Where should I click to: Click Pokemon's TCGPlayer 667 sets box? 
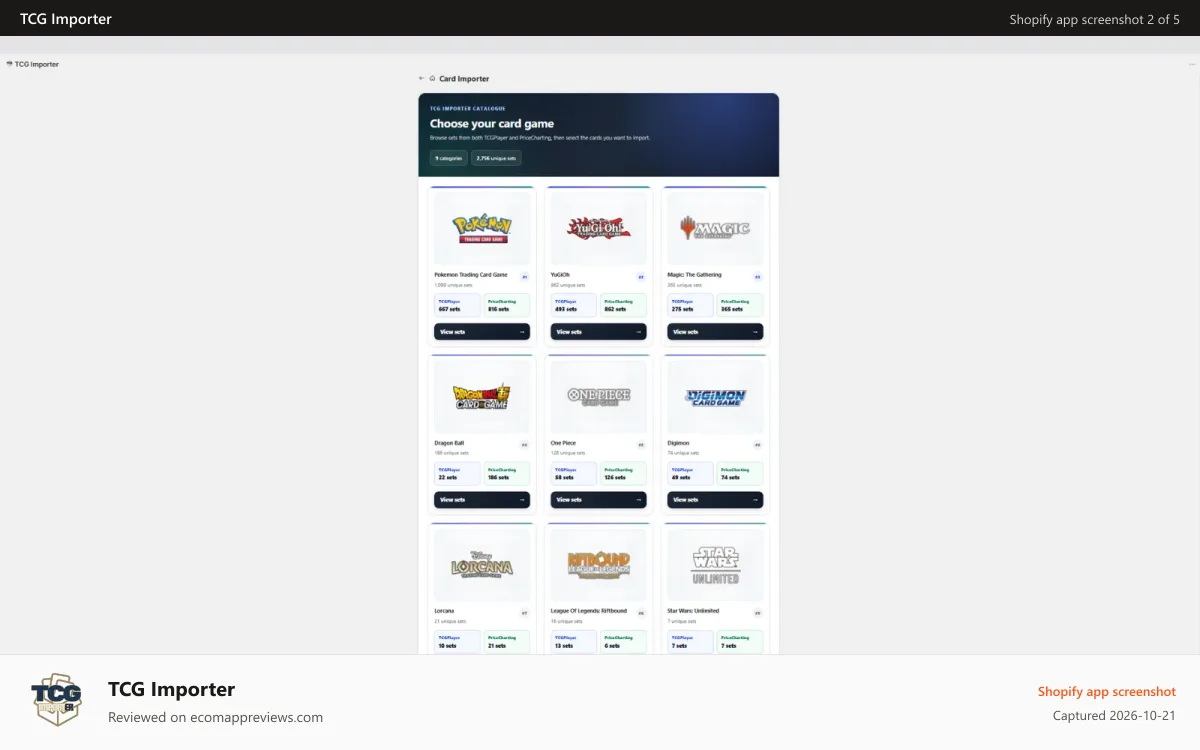457,305
